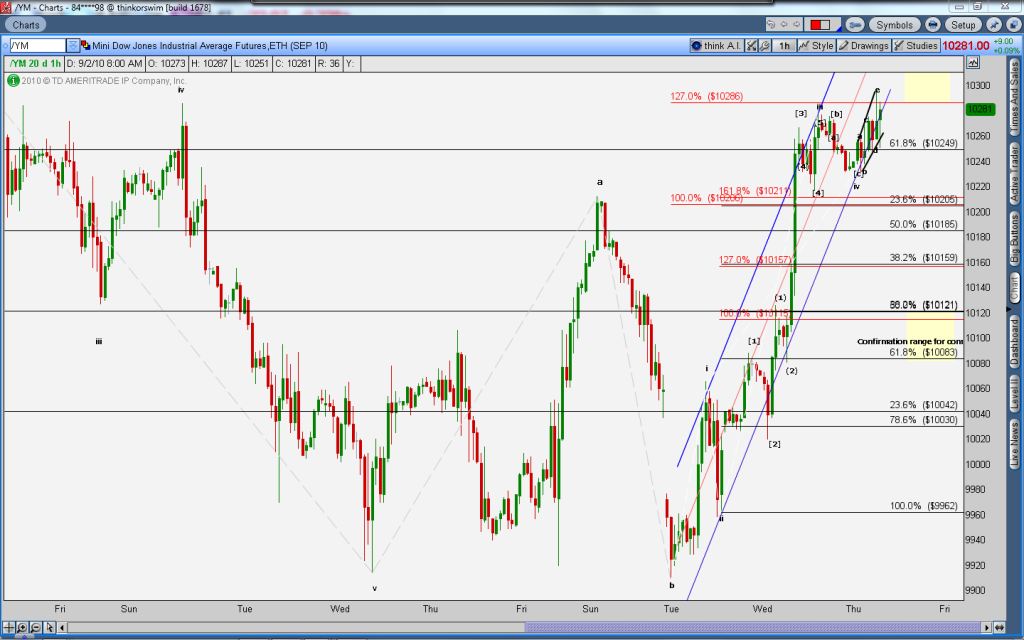Open the Charts tab
Image resolution: width=1024 pixels, height=640 pixels.
[x=27, y=24]
